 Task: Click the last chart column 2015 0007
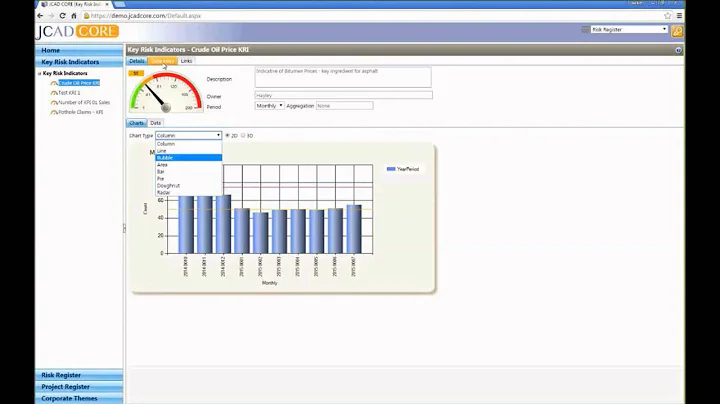point(354,229)
